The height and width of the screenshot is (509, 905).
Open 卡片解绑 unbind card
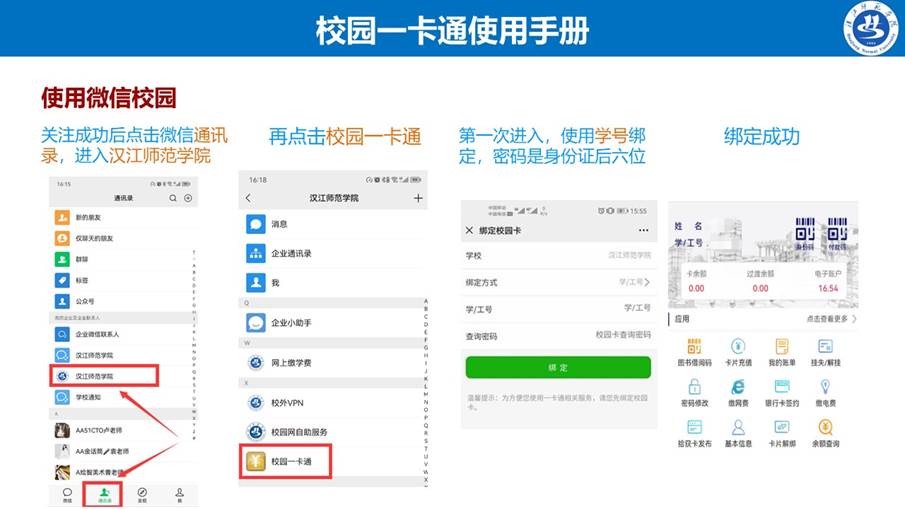[782, 433]
